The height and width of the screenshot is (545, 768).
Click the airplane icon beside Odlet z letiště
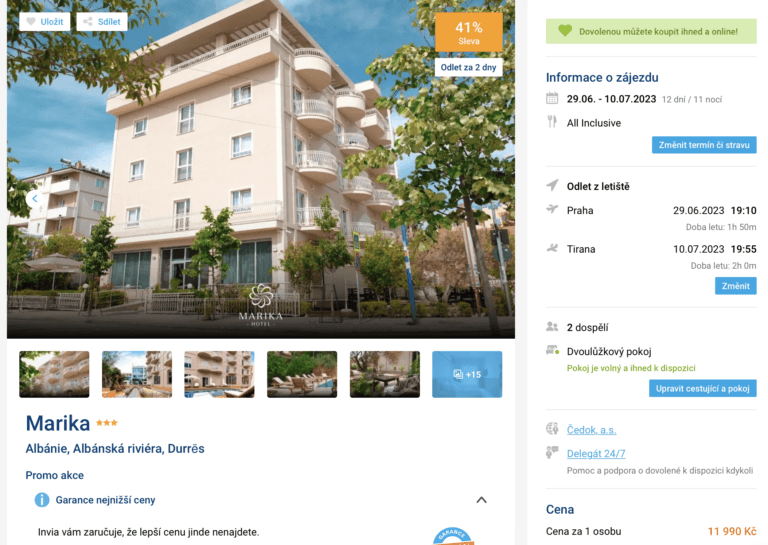click(x=552, y=186)
